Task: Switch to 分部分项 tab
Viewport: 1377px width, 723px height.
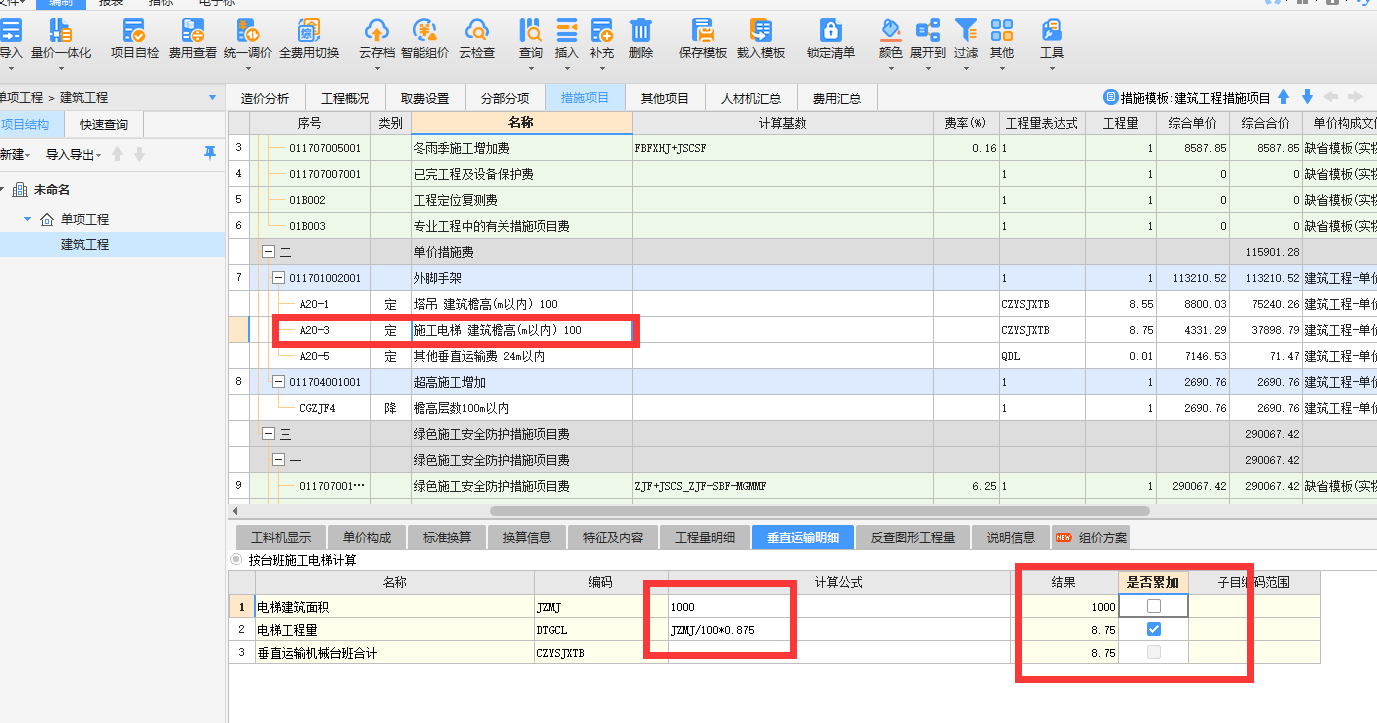Action: (x=505, y=98)
